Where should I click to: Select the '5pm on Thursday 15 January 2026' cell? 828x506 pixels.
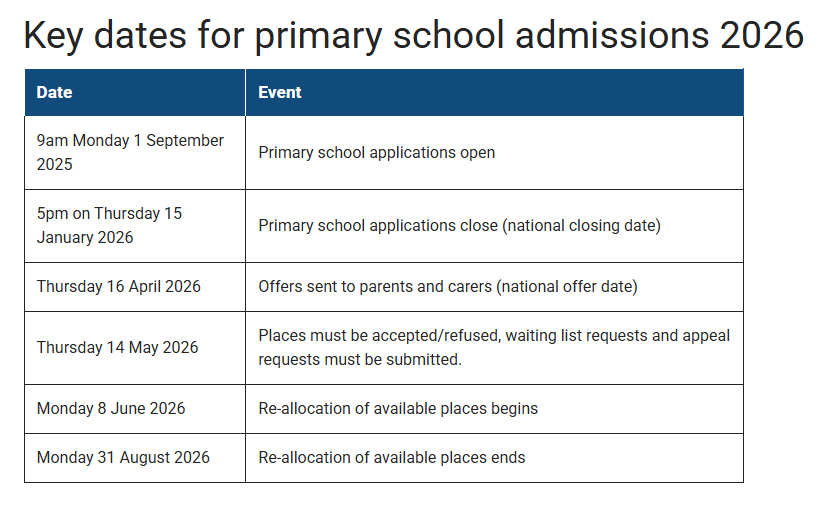tap(110, 226)
